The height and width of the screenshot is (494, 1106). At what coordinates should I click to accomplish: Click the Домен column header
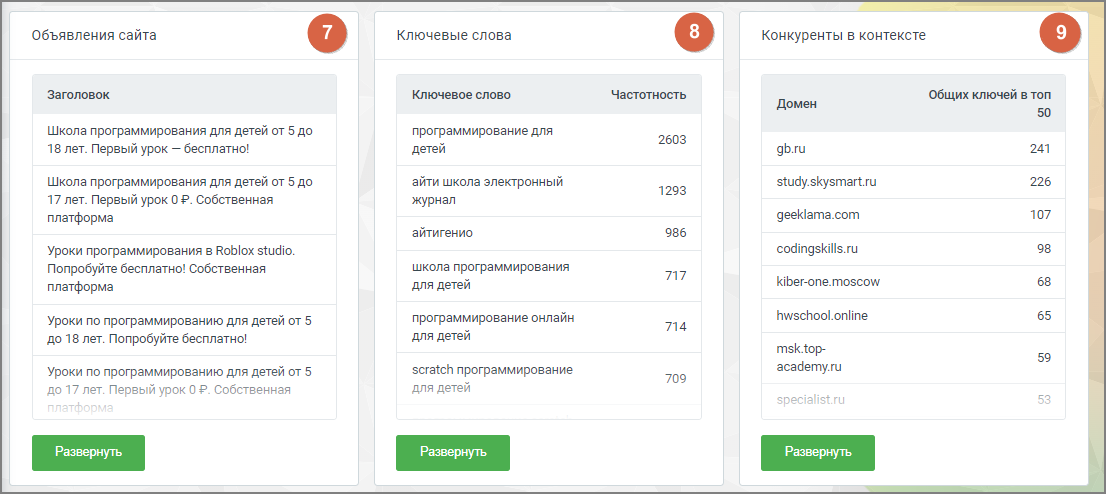click(x=797, y=104)
